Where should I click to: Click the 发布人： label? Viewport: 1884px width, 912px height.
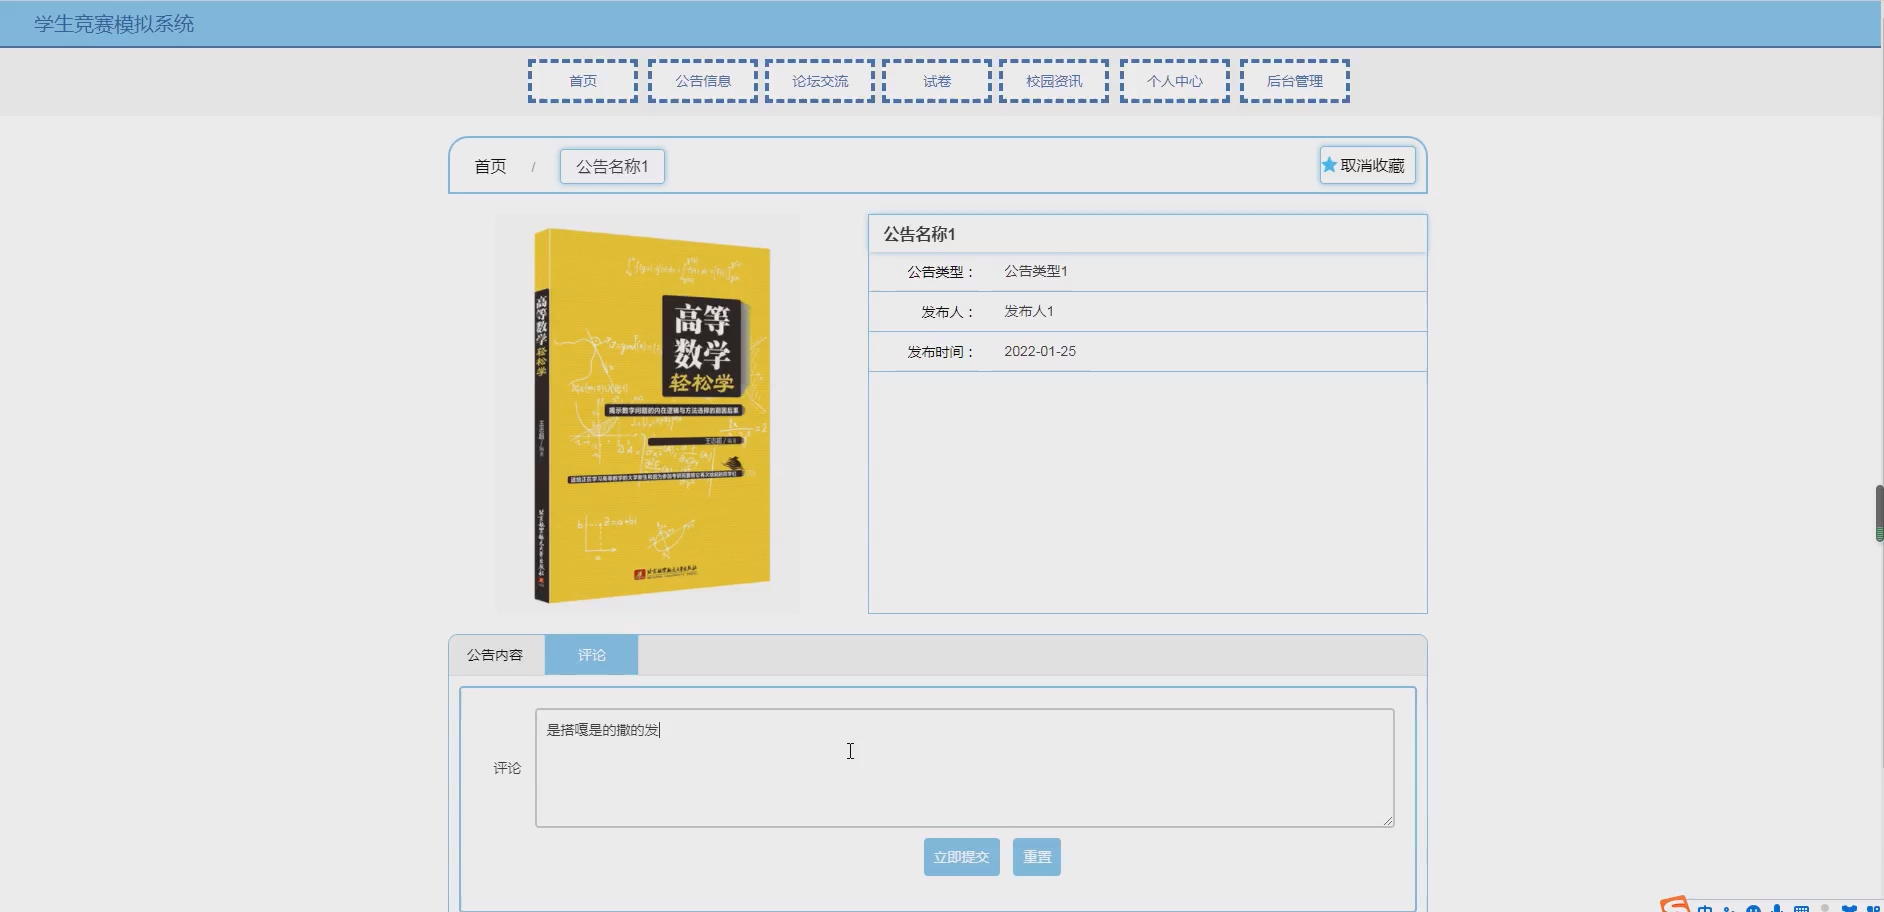pos(947,312)
